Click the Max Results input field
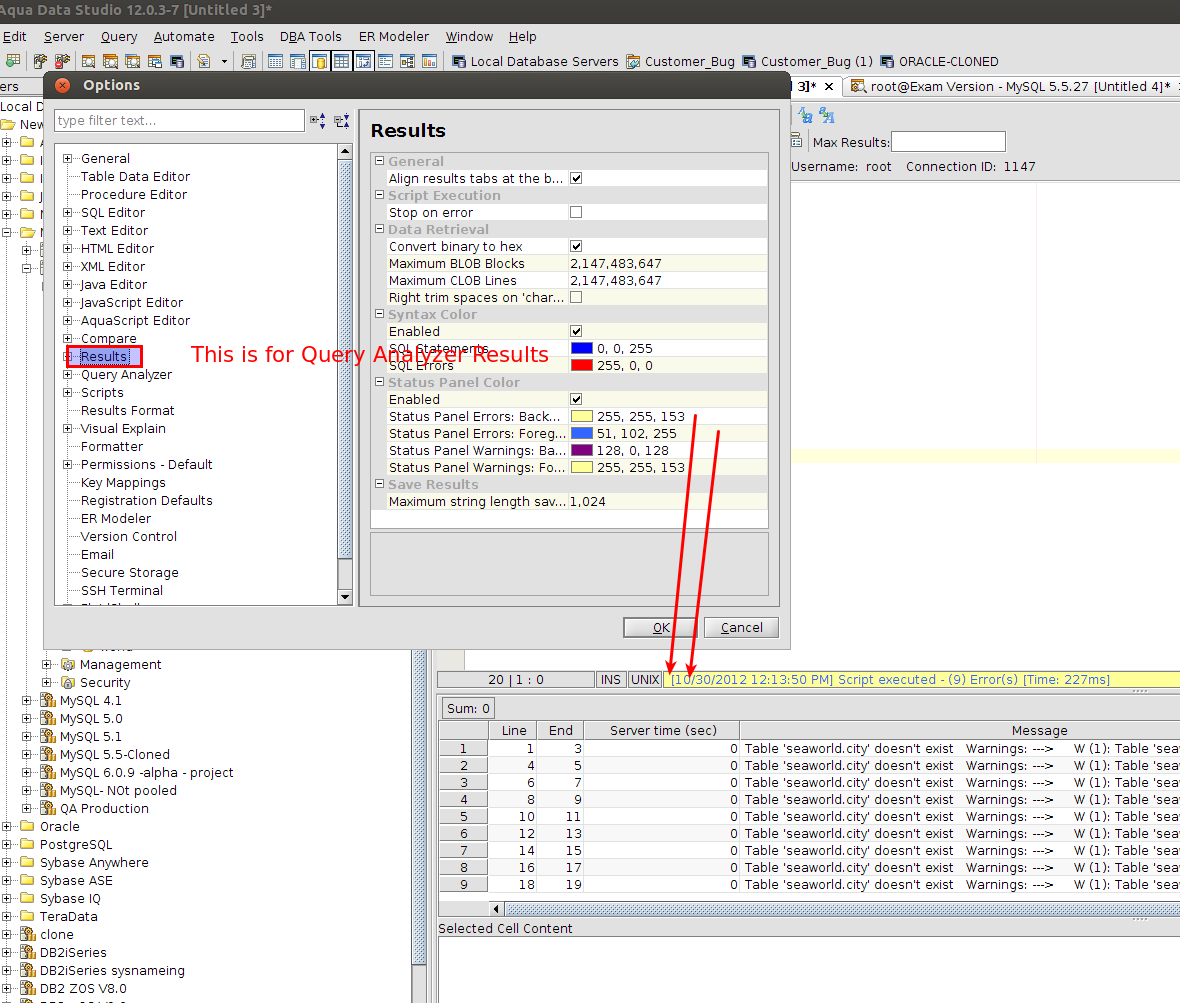 (x=948, y=141)
